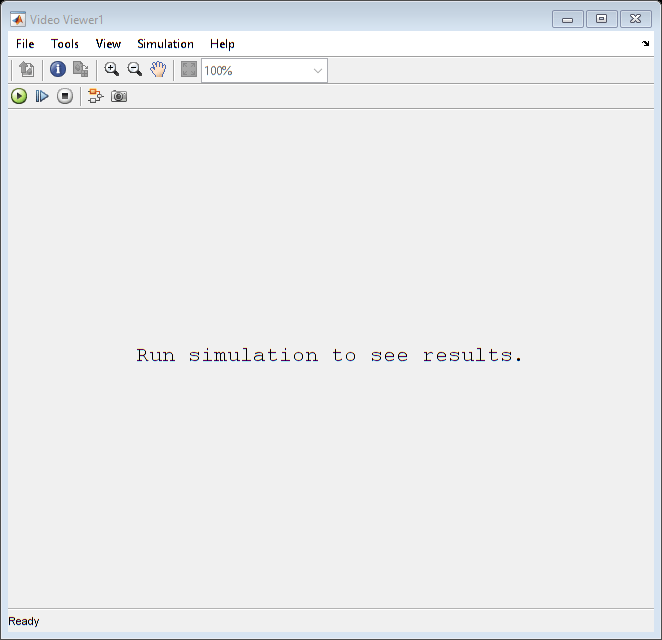The width and height of the screenshot is (662, 640).
Task: Open the View menu
Action: (108, 44)
